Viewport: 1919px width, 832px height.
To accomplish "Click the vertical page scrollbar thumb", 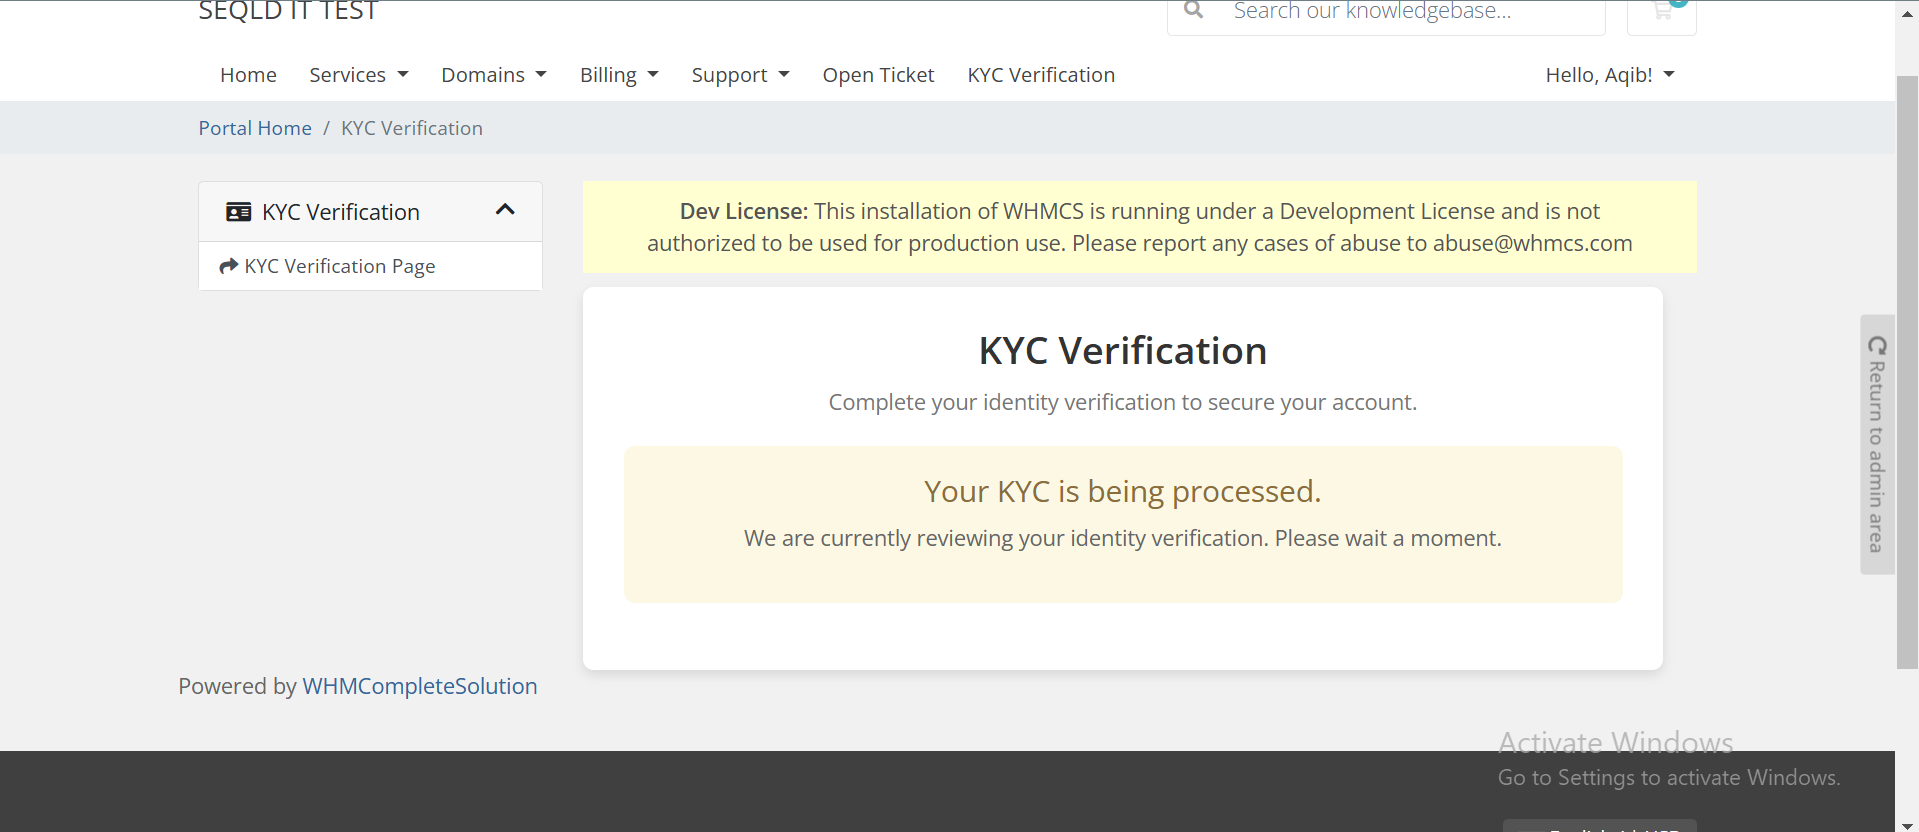I will [1907, 372].
